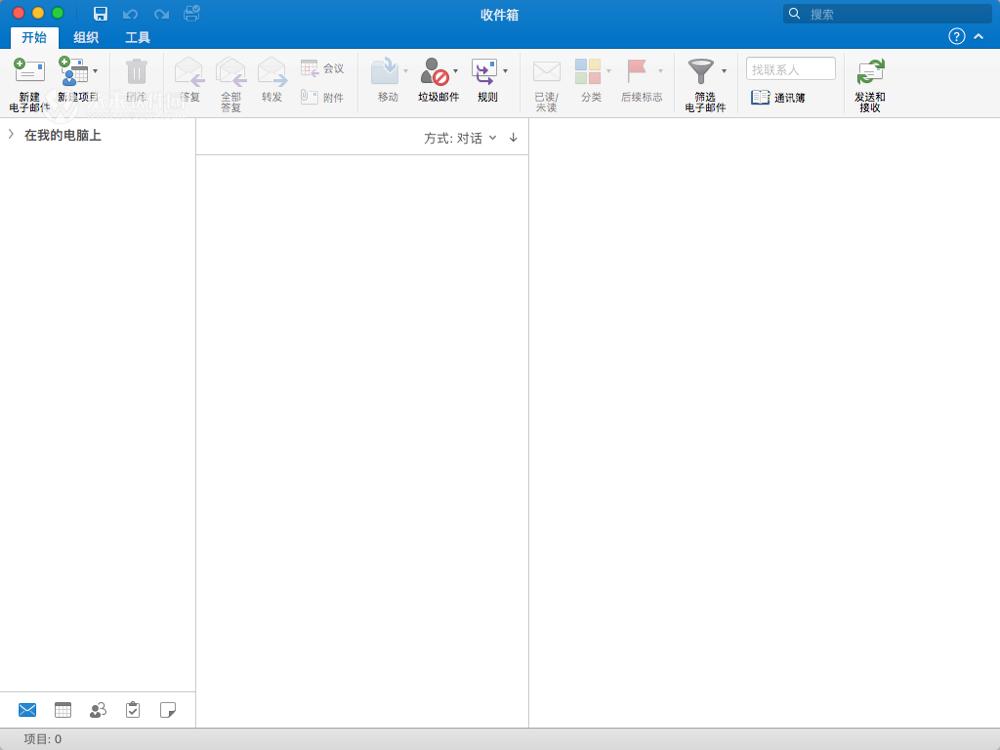Open the Tasks view icon
This screenshot has height=750, width=1000.
132,709
